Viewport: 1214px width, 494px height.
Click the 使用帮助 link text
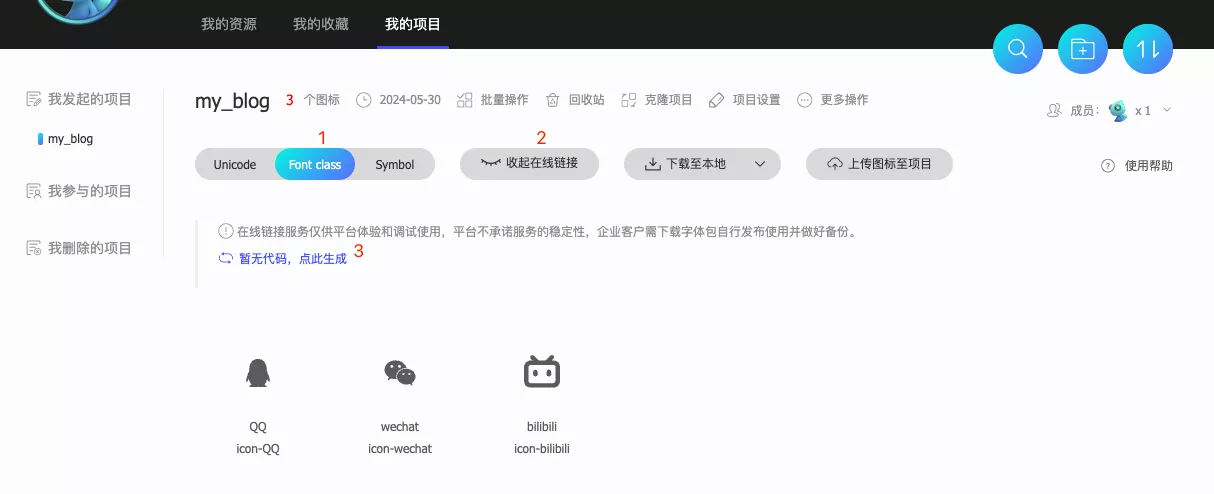pos(1149,166)
